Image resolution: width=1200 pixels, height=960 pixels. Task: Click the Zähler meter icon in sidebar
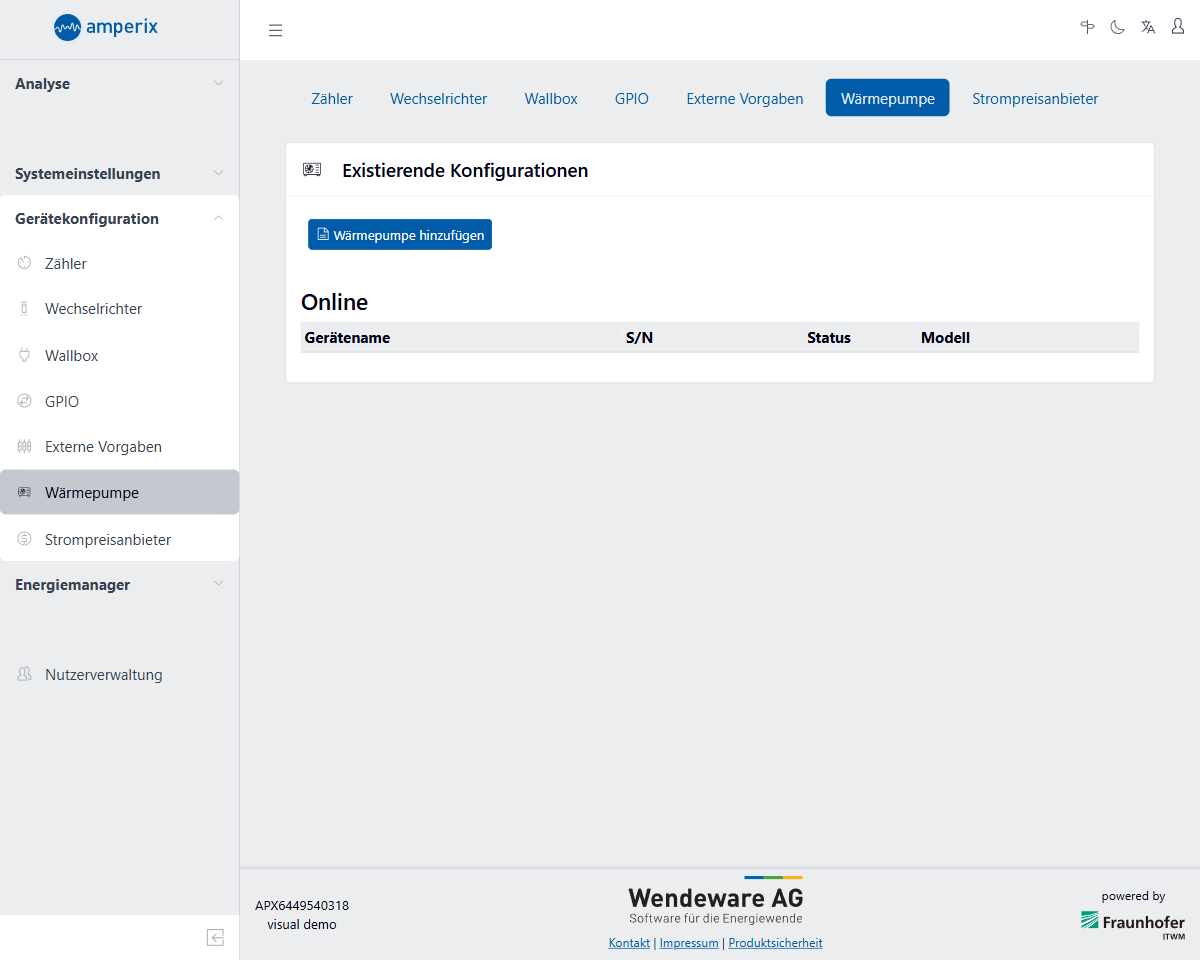(25, 263)
